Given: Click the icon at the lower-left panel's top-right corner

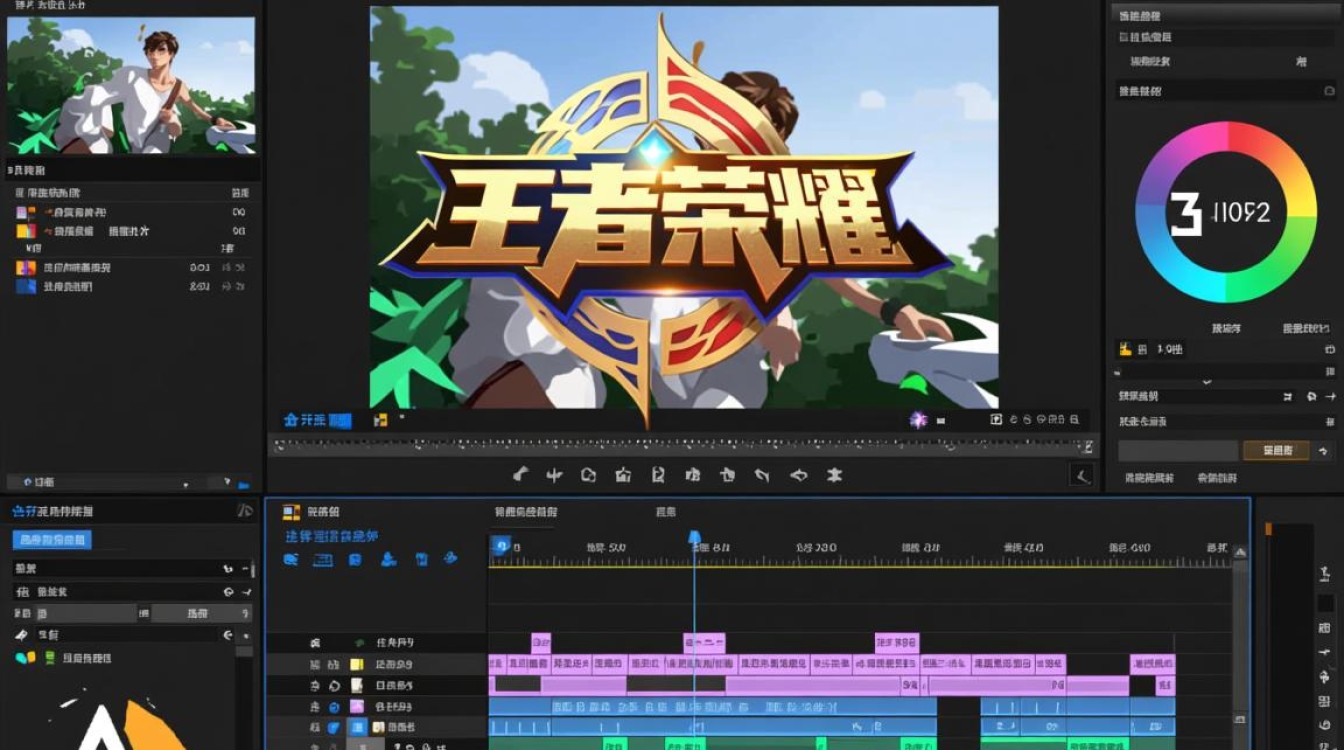Looking at the screenshot, I should coord(245,511).
